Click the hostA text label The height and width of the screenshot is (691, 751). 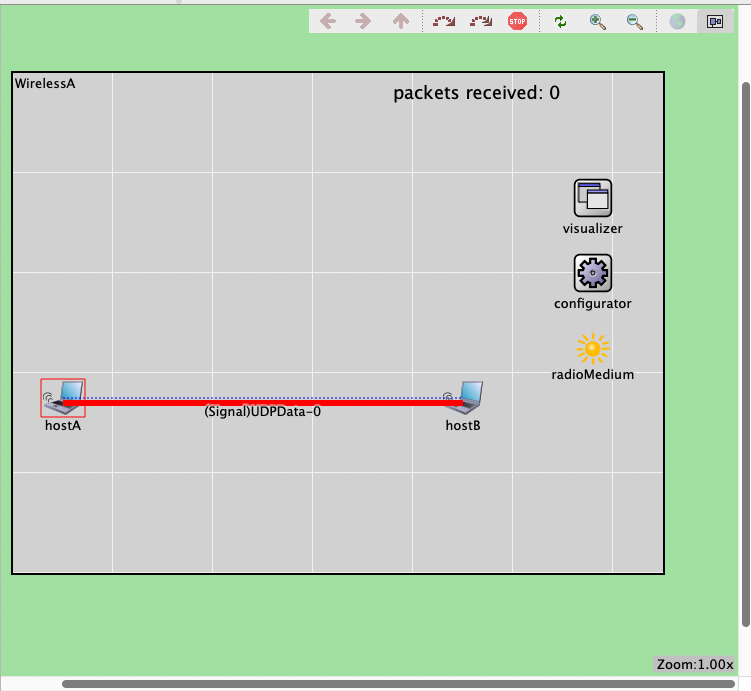(x=63, y=426)
